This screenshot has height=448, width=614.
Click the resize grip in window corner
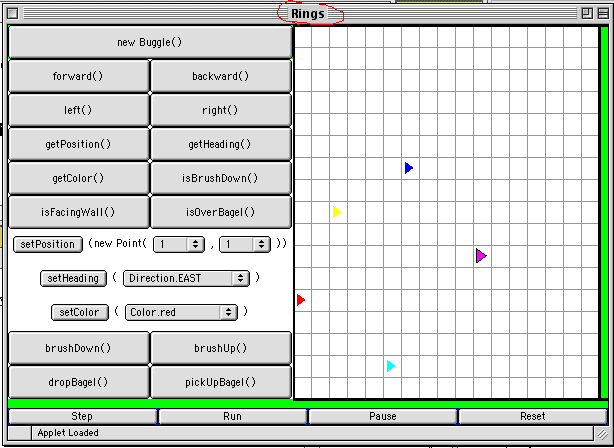(x=602, y=433)
